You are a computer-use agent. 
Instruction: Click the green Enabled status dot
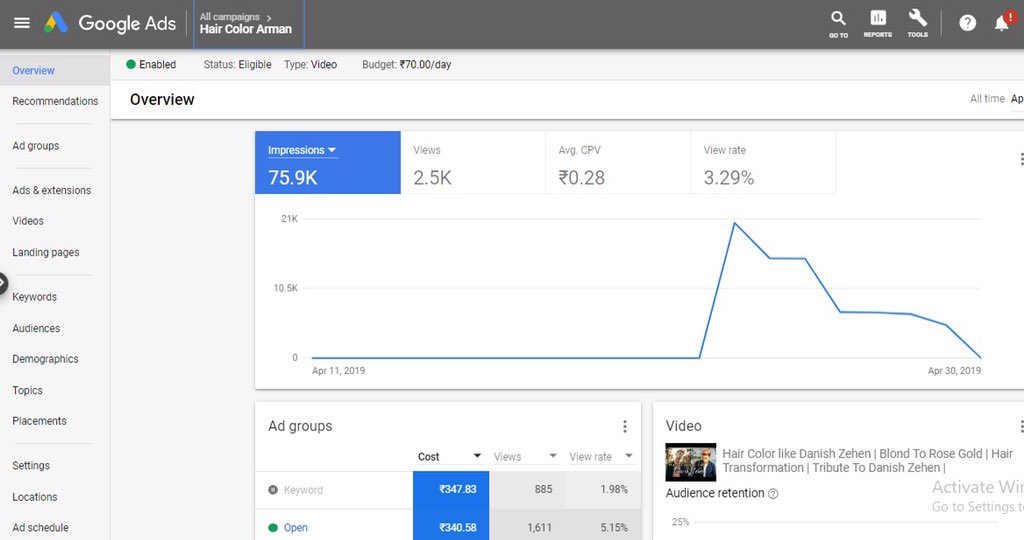pos(131,64)
